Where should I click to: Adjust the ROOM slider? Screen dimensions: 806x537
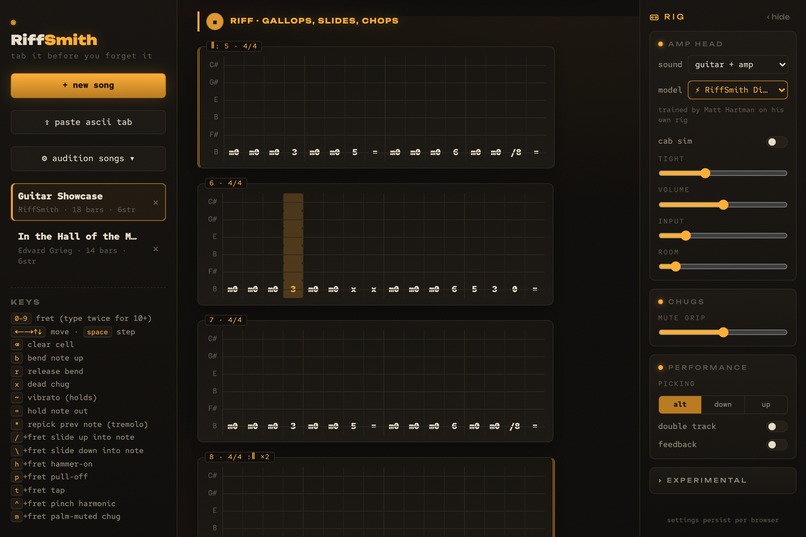pyautogui.click(x=723, y=267)
